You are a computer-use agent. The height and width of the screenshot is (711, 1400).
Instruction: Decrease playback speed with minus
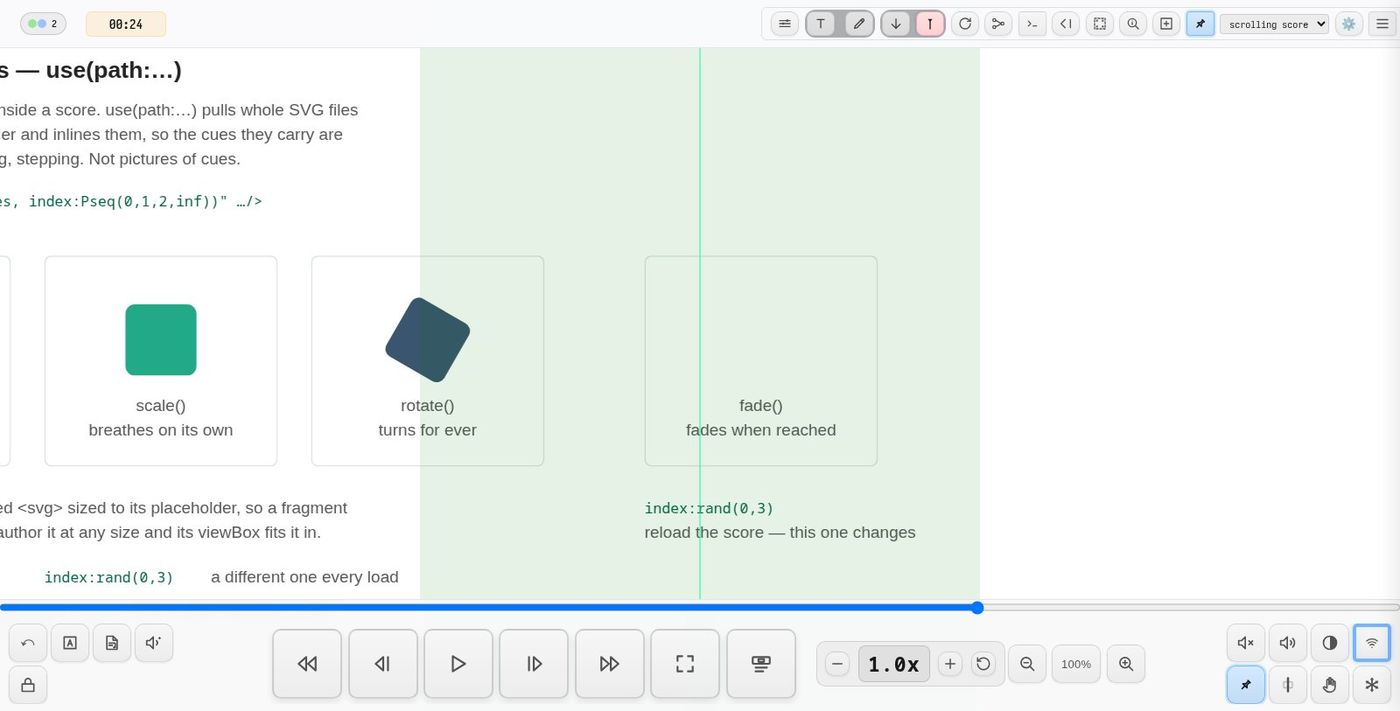838,664
